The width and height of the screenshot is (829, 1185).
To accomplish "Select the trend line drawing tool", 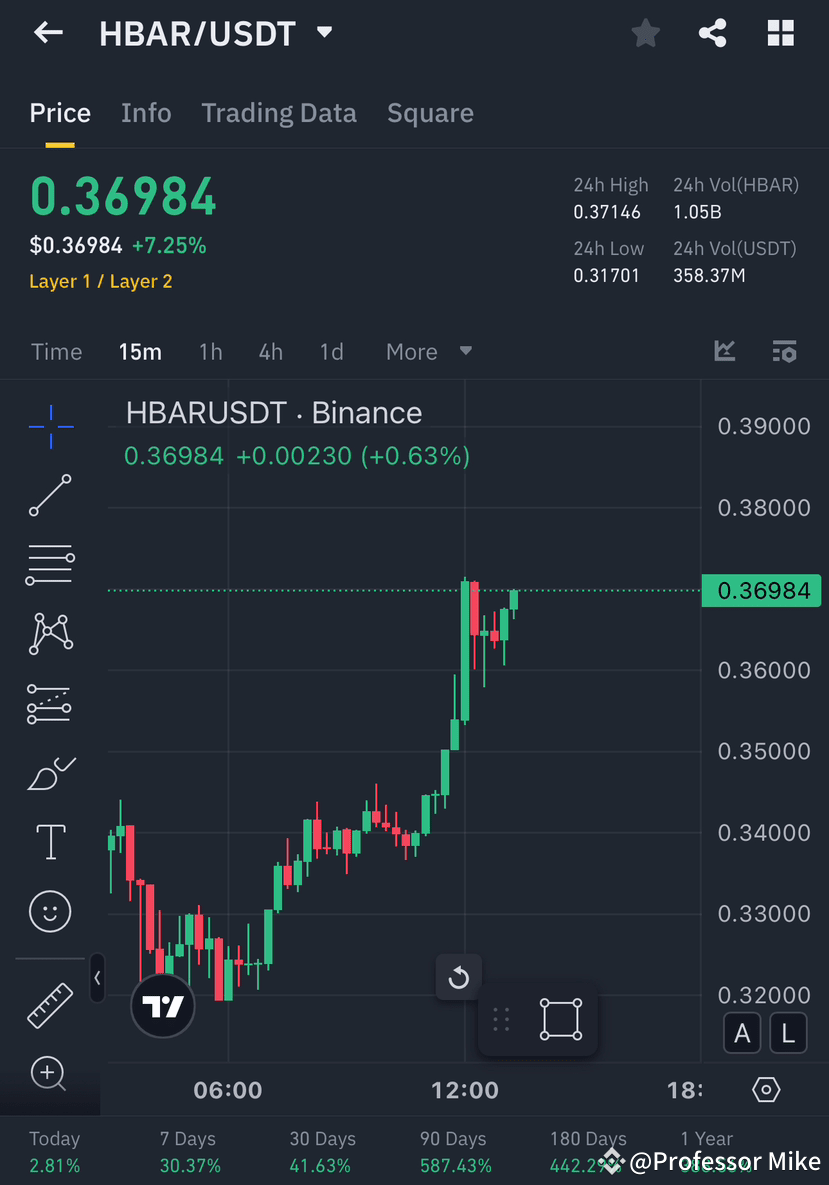I will tap(50, 496).
